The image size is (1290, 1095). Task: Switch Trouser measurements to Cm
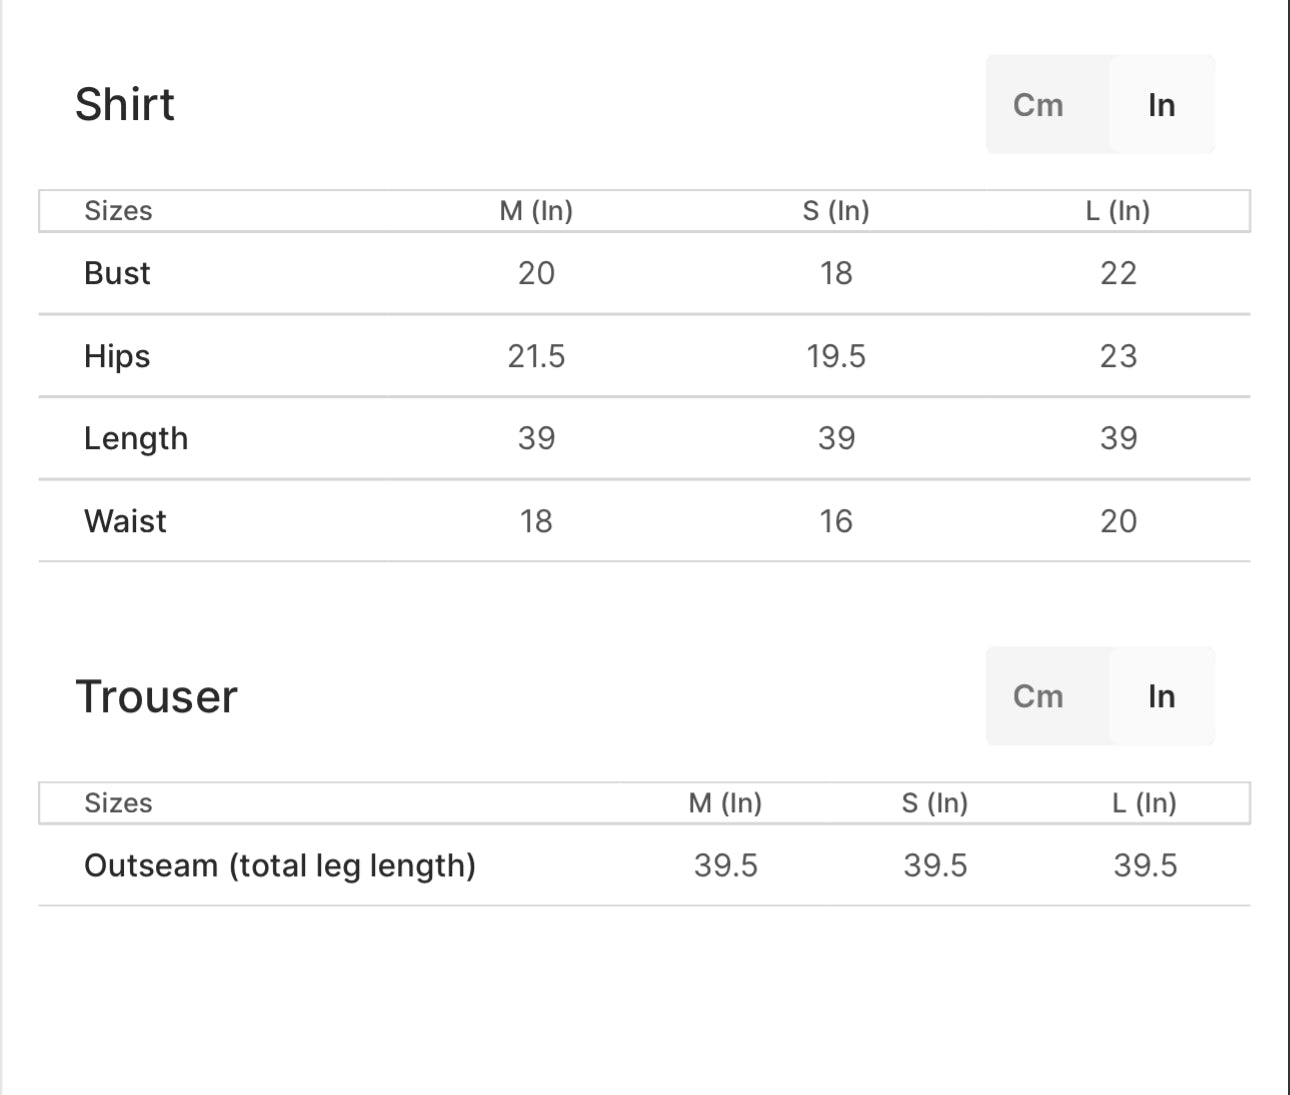[x=1038, y=696]
